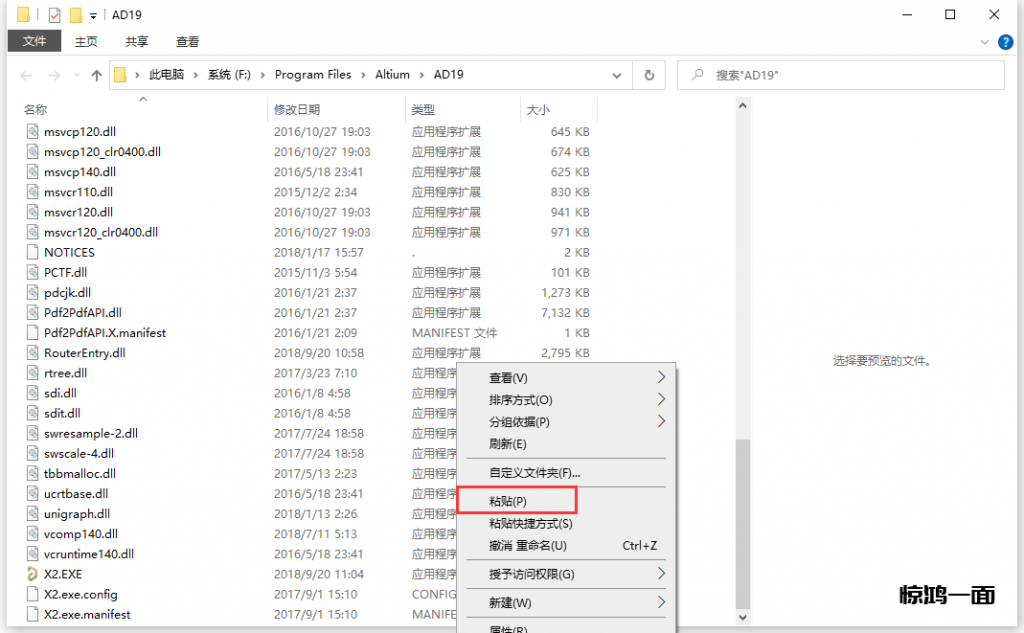Select the msvcp120.dll file icon
This screenshot has height=633, width=1024.
coord(33,132)
